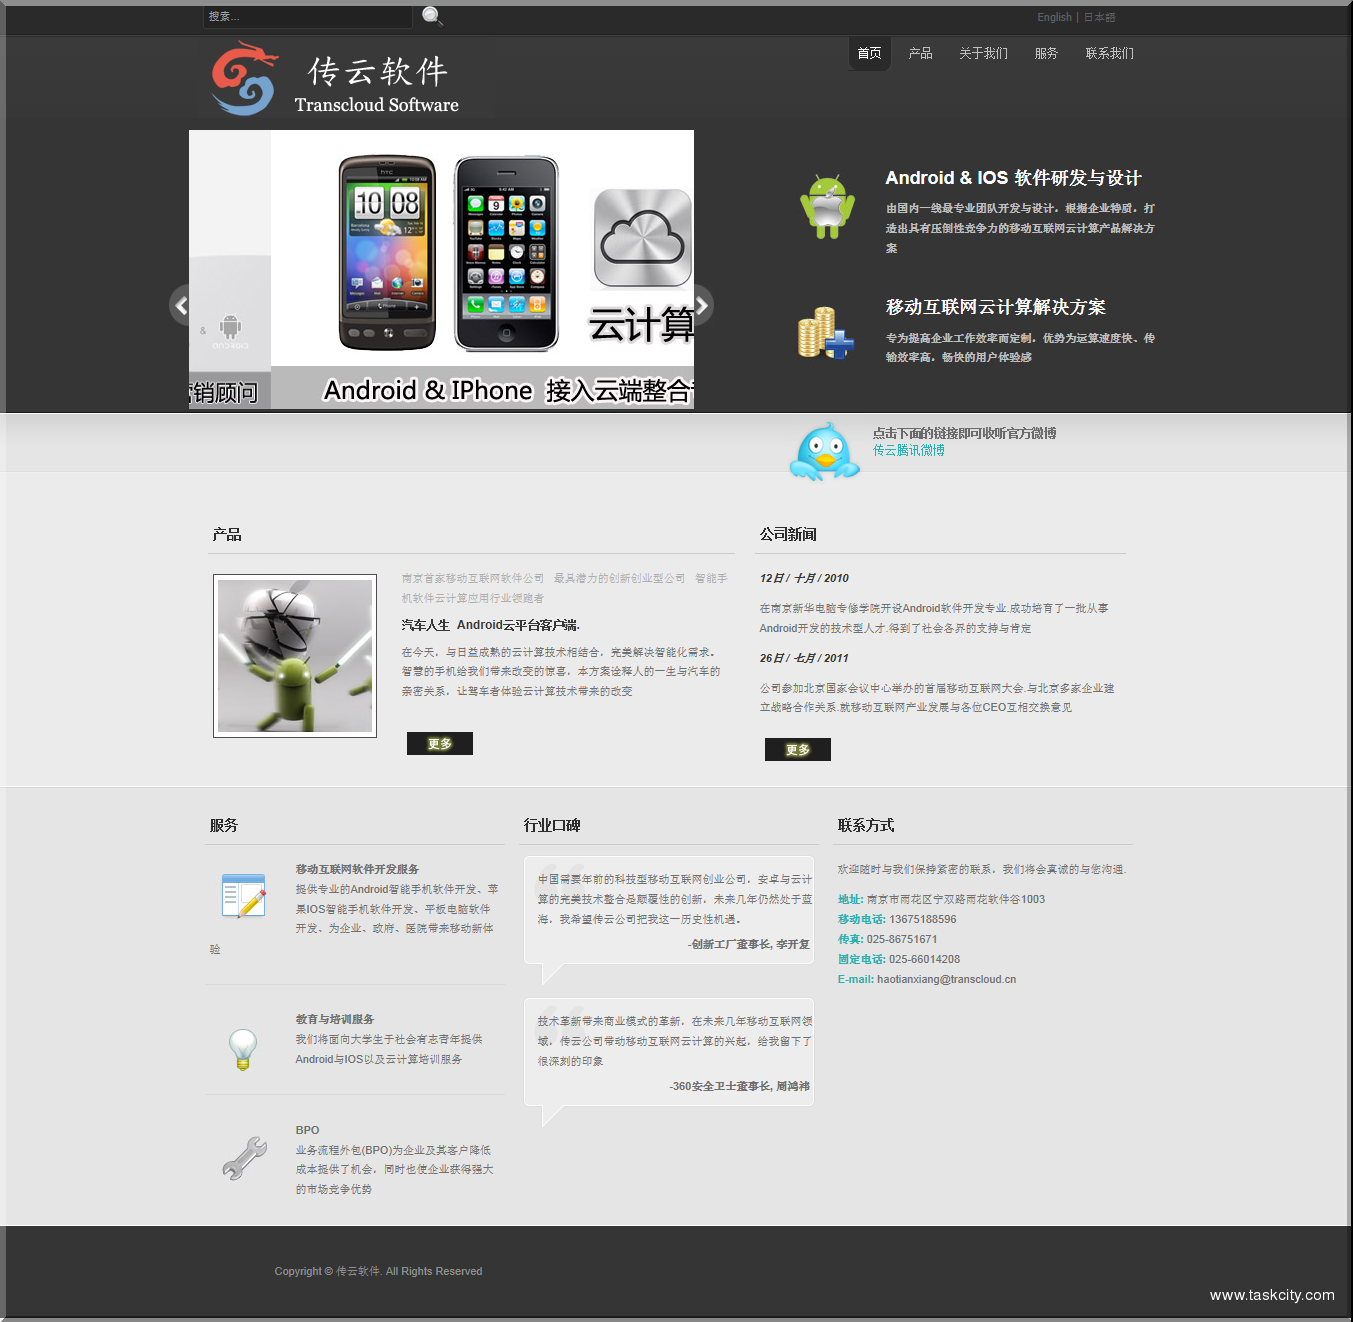Click landline number 025-66014208

[924, 959]
